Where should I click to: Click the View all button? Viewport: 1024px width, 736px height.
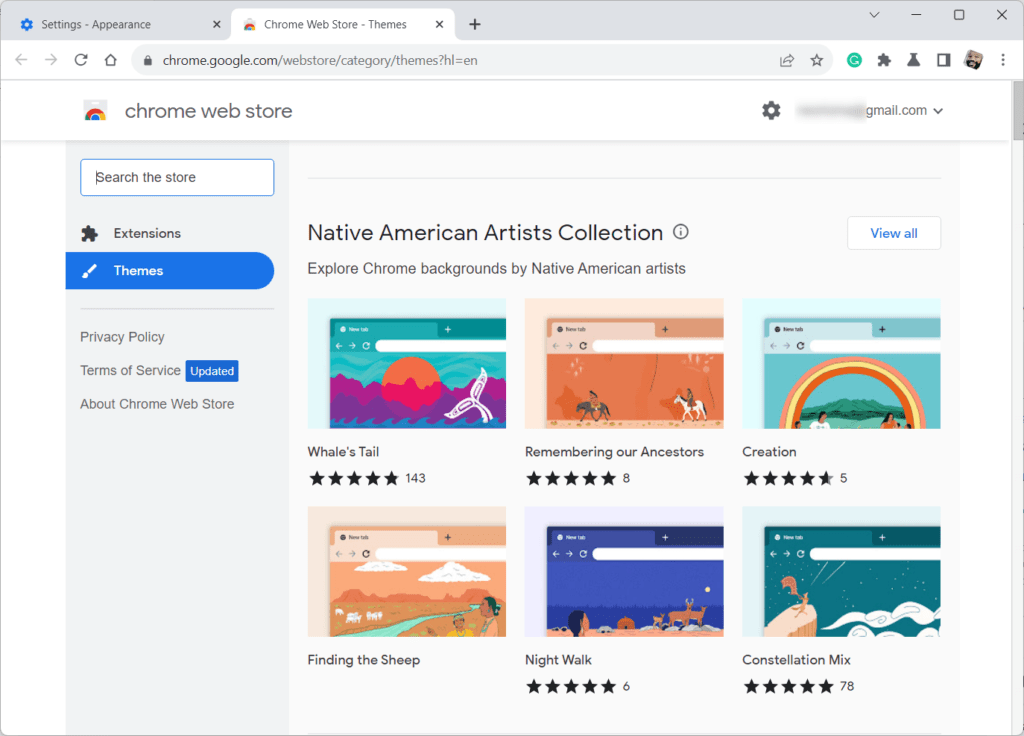(893, 232)
